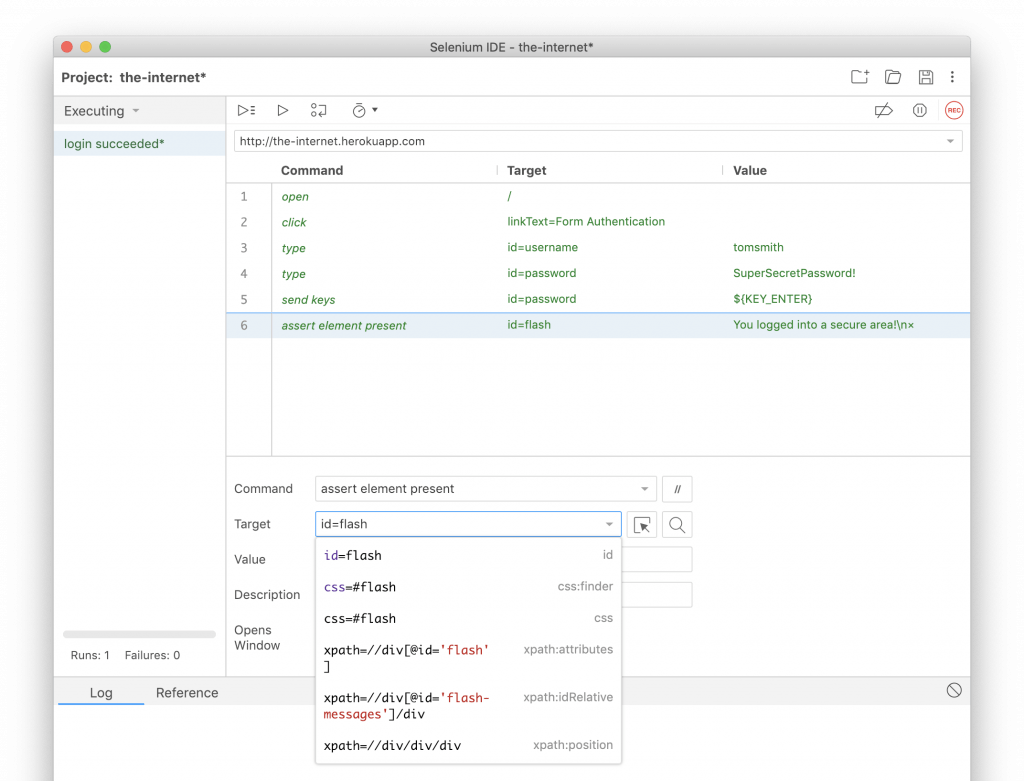This screenshot has width=1024, height=781.
Task: Enable the clear-log icon in the Log bar
Action: [953, 689]
